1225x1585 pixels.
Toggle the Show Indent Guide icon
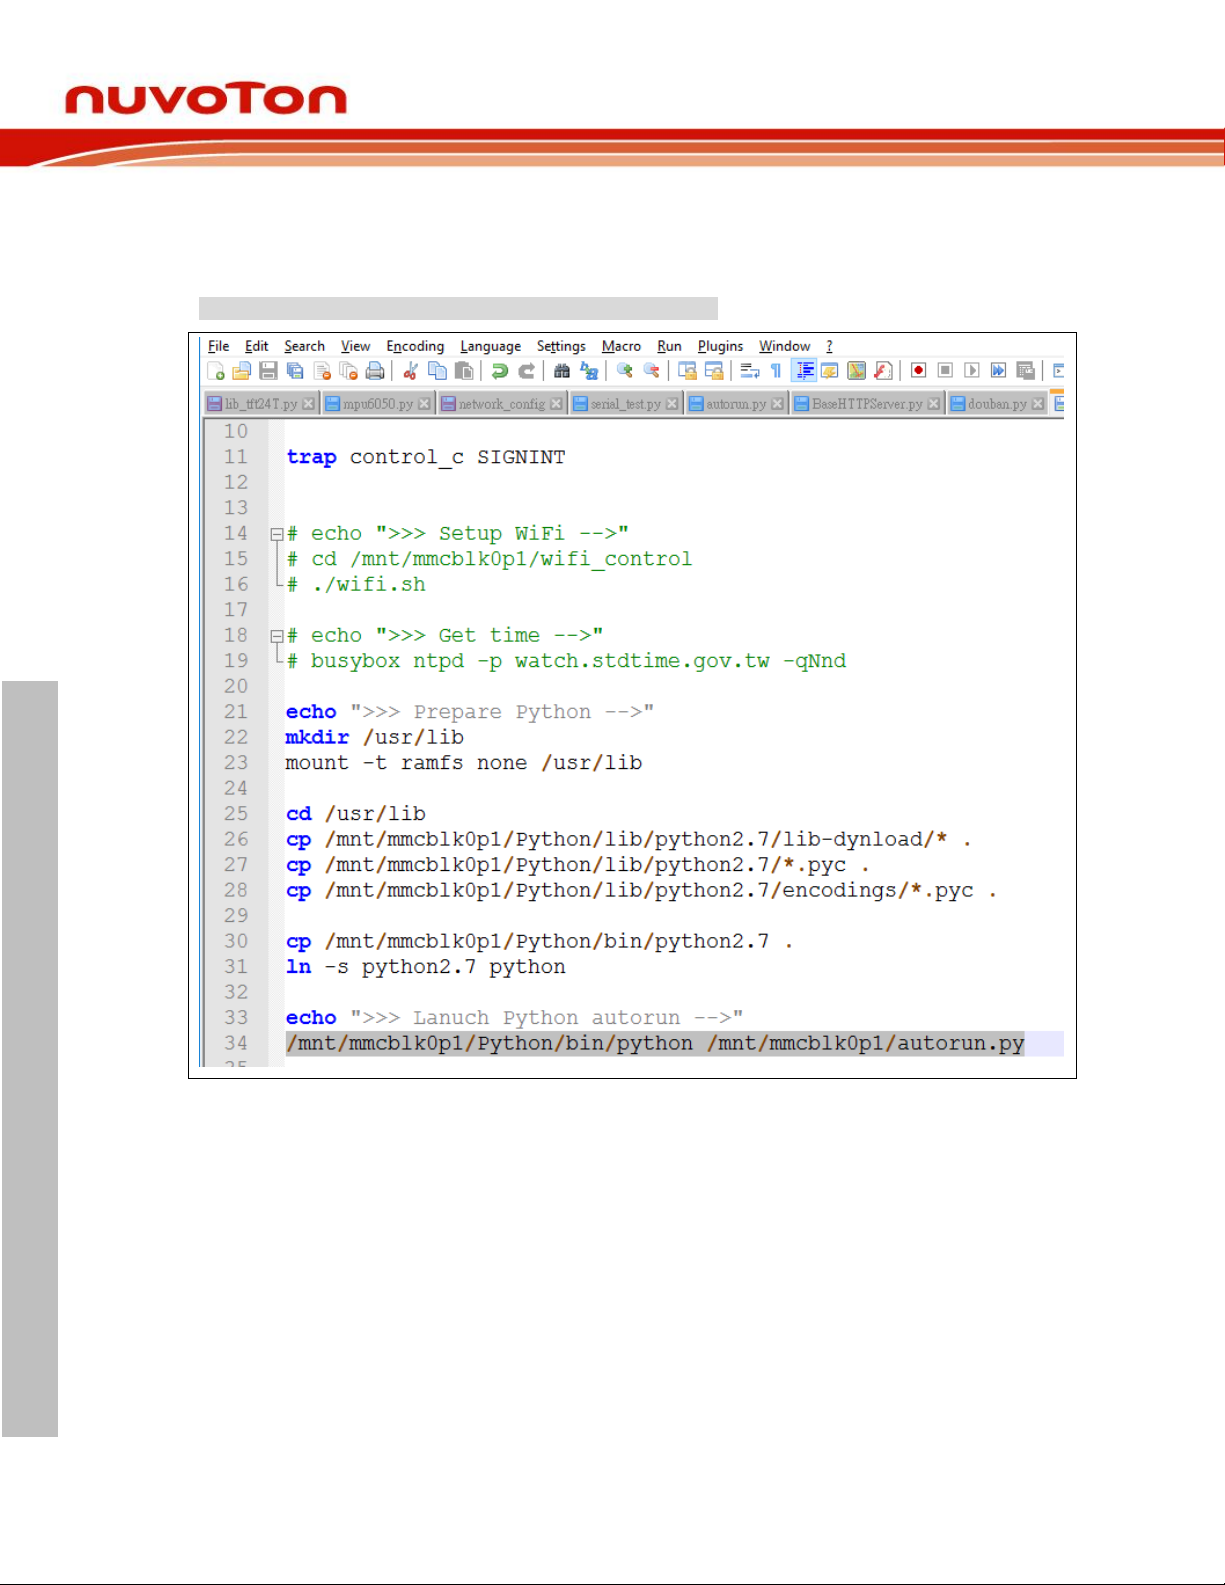804,371
